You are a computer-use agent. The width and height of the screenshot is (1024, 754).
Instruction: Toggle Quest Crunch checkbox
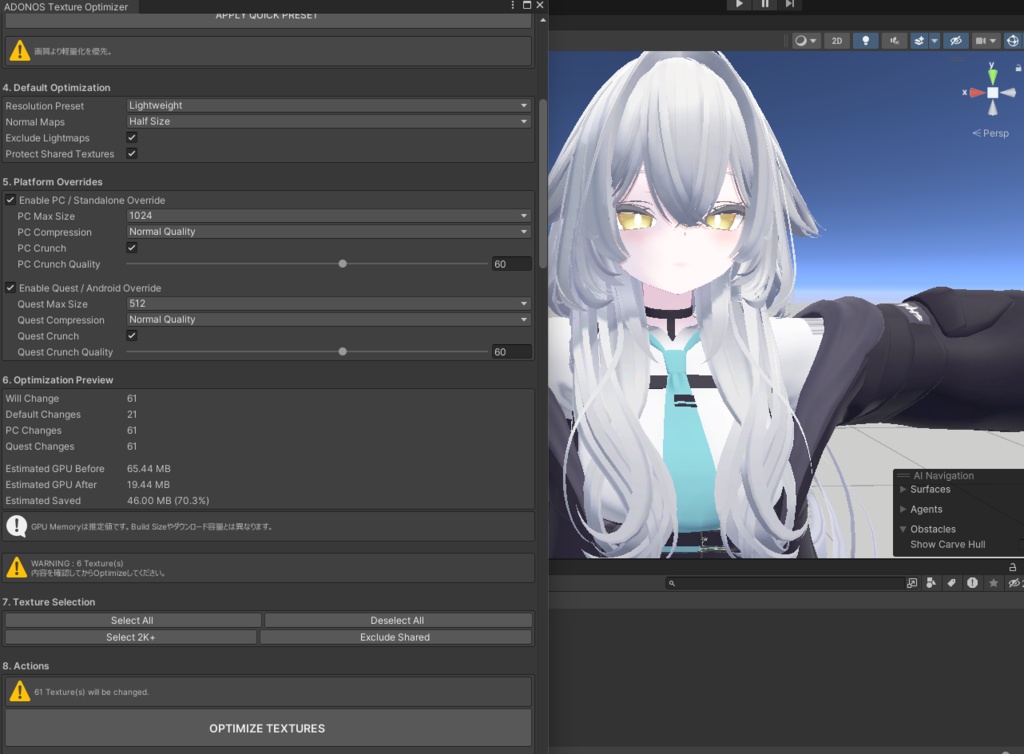tap(132, 336)
